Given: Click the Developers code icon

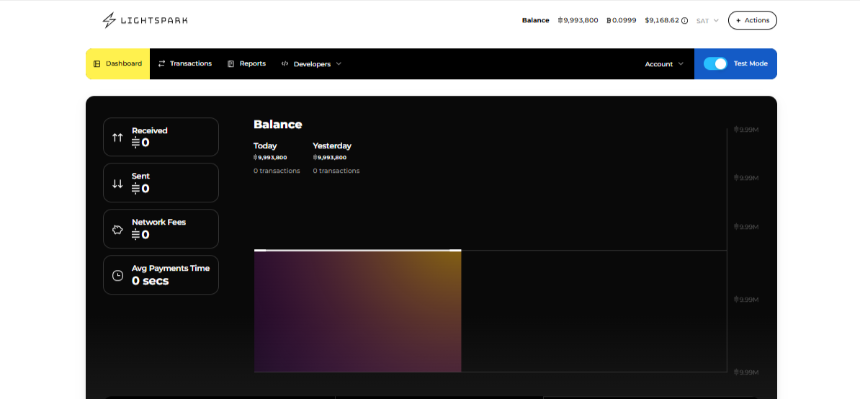Looking at the screenshot, I should [x=285, y=64].
